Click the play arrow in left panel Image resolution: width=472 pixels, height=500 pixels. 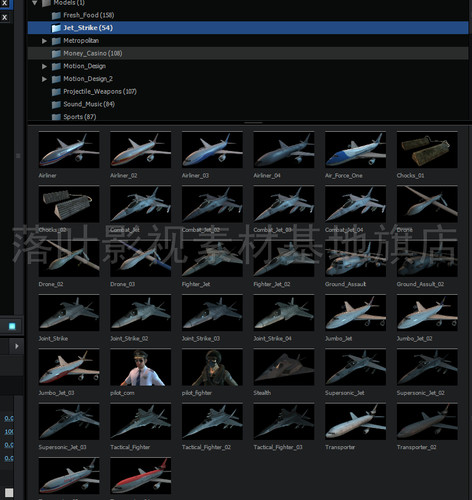[x=16, y=346]
